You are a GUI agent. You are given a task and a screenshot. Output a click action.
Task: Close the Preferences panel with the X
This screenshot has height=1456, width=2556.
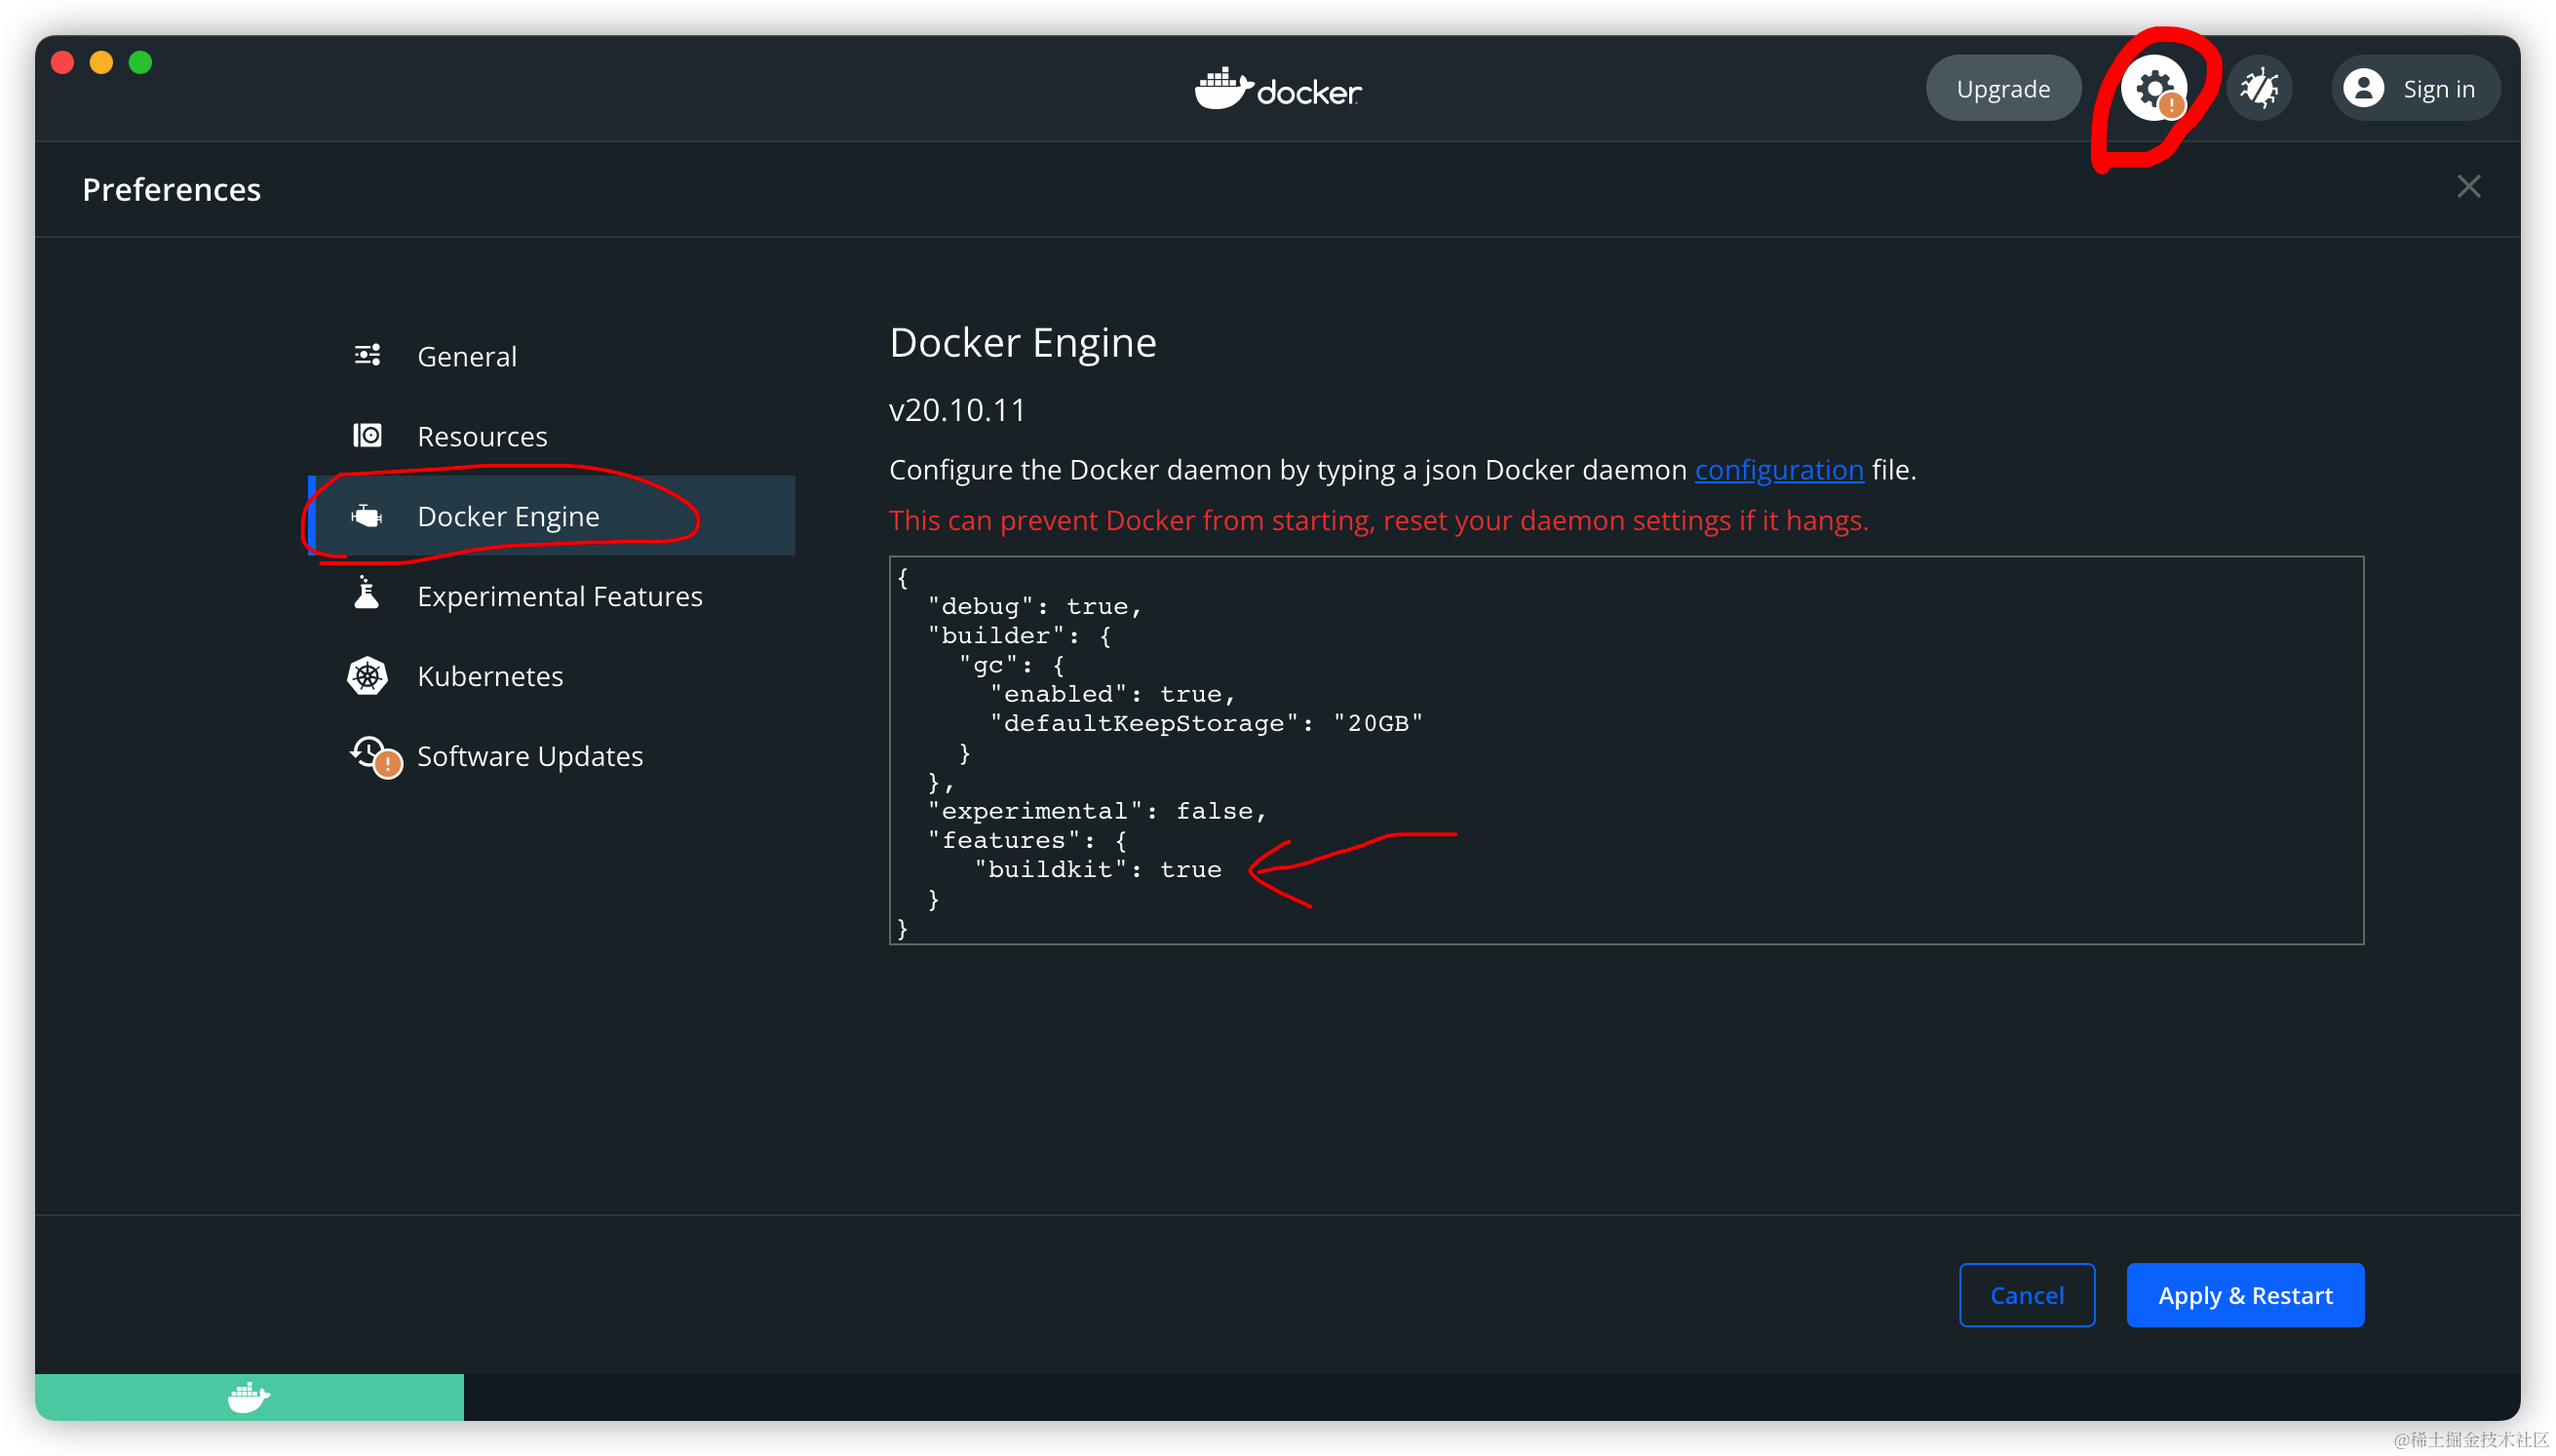pos(2468,187)
